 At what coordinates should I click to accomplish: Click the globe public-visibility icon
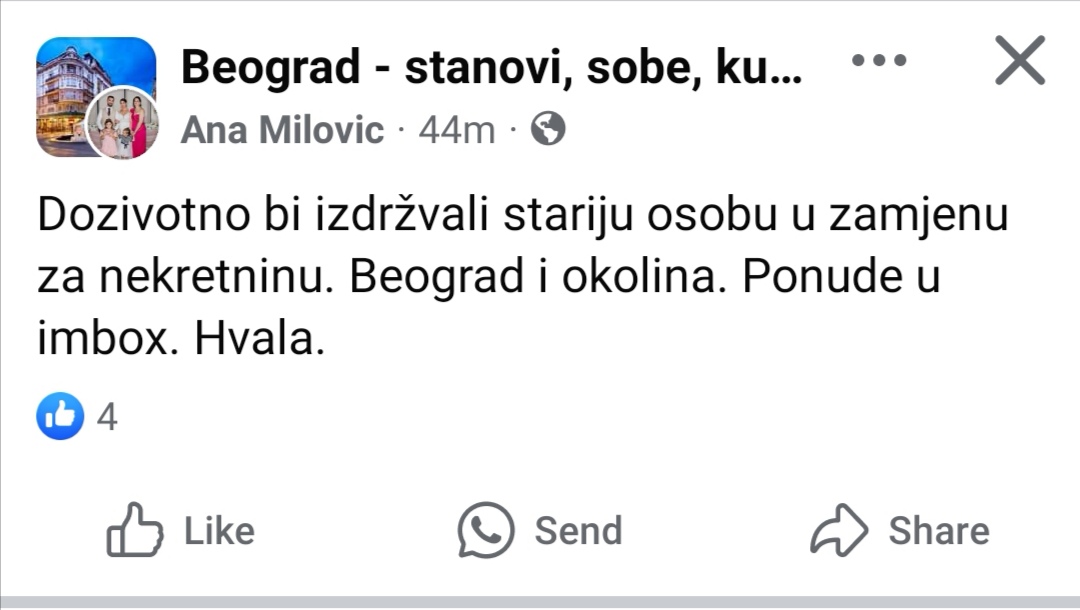pos(548,129)
